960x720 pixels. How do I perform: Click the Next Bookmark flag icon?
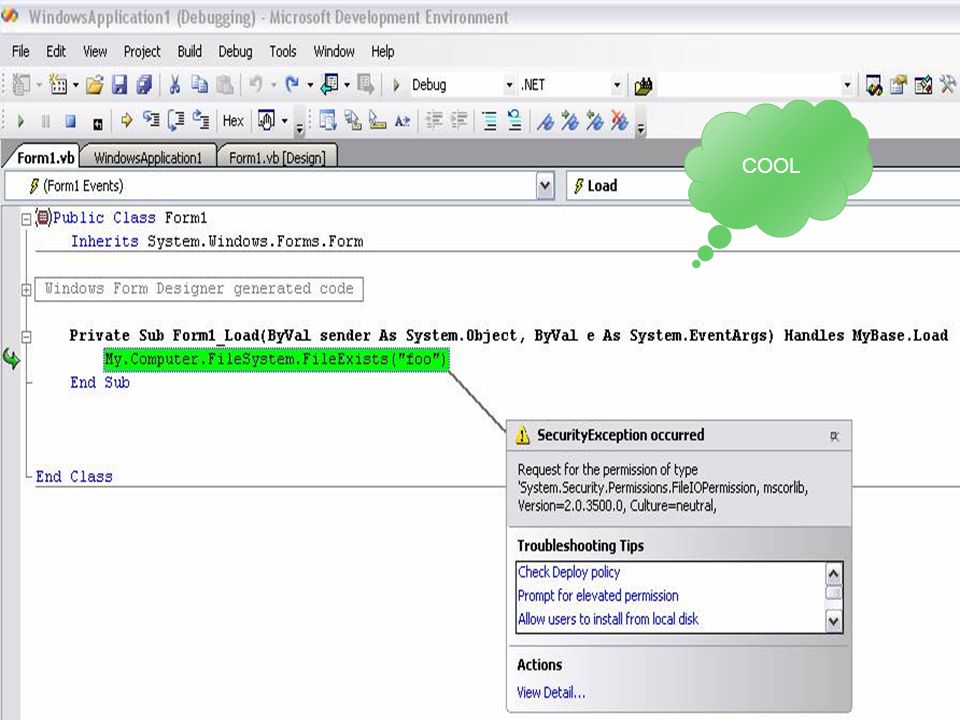point(569,121)
